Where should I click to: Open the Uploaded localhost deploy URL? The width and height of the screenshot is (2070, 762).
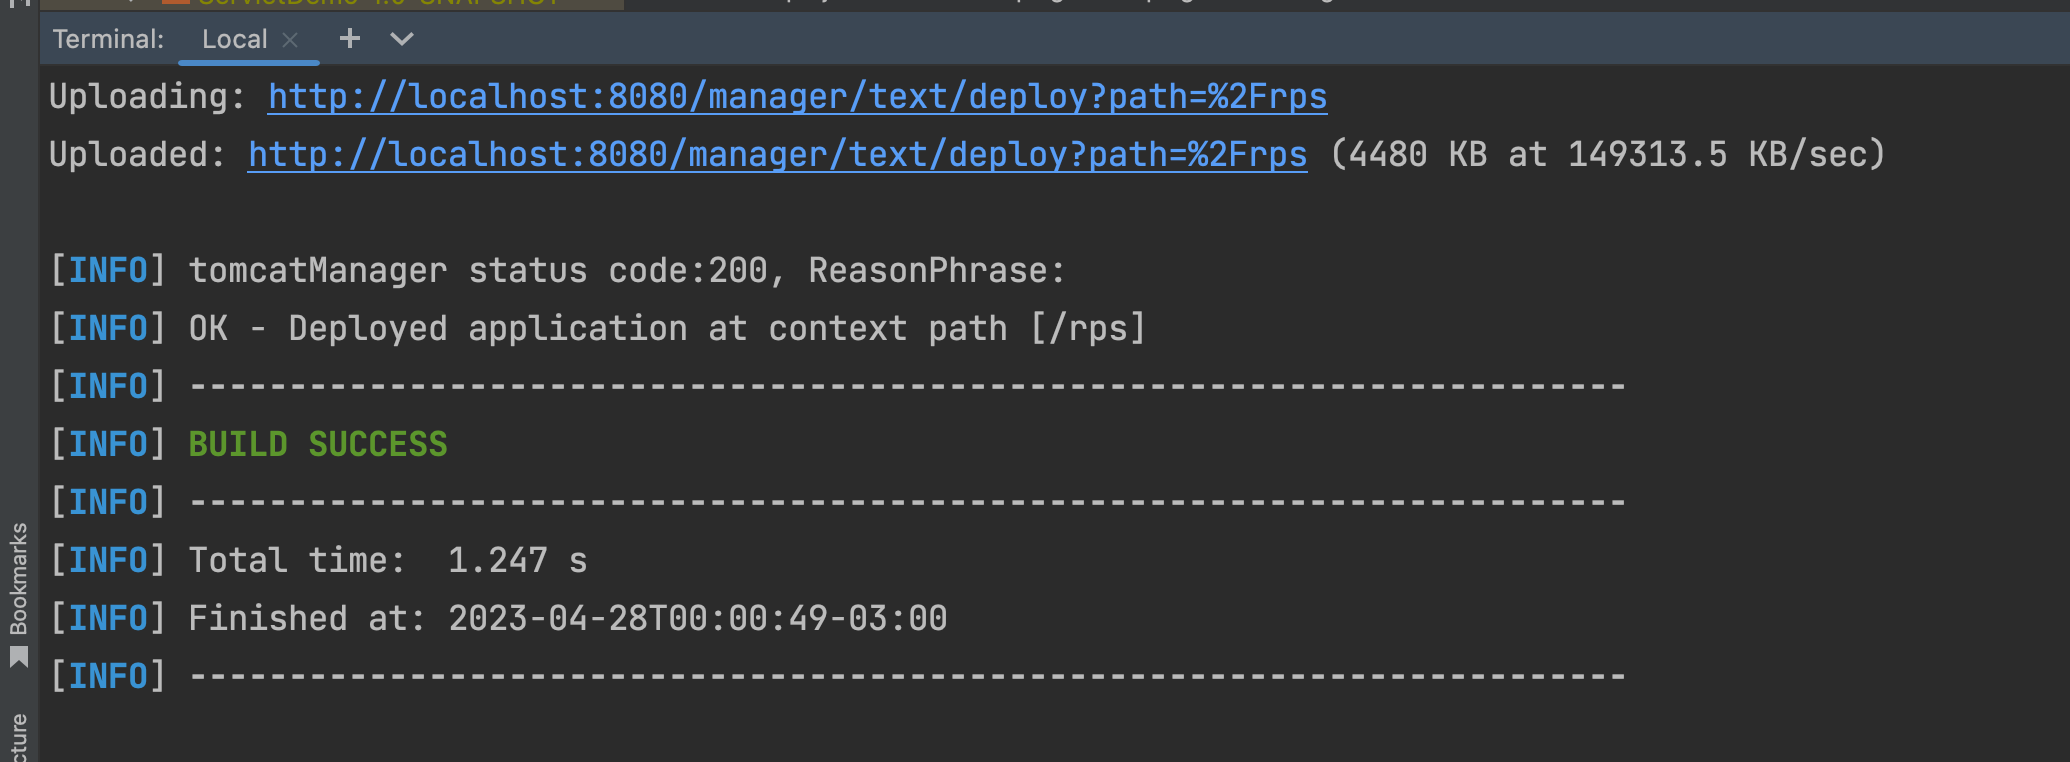(777, 155)
